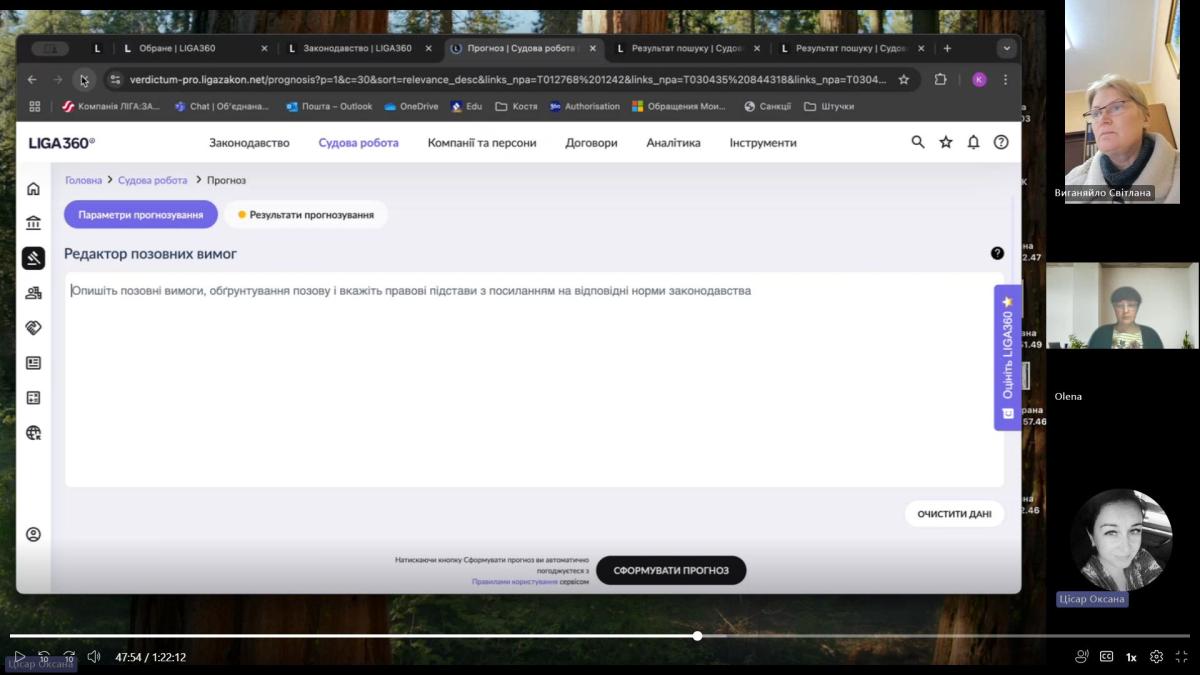Switch to Результати прогнозування tab
This screenshot has height=675, width=1200.
click(306, 214)
